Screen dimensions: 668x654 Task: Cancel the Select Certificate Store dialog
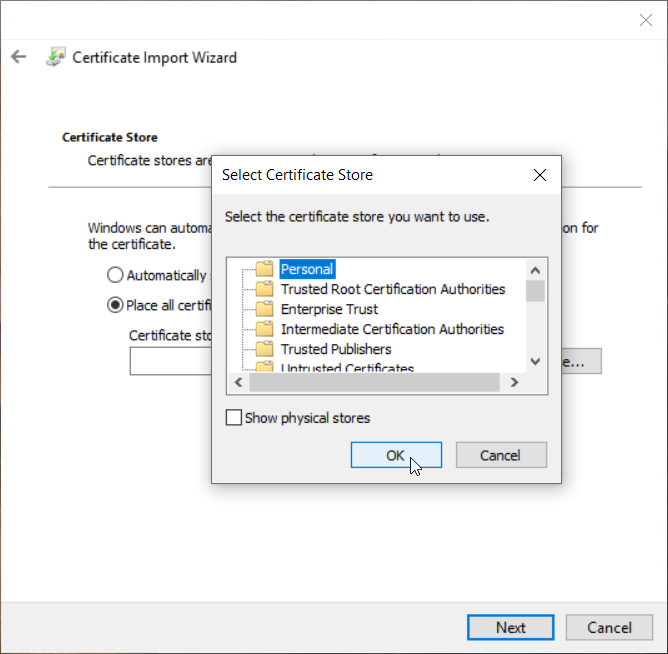[x=501, y=455]
